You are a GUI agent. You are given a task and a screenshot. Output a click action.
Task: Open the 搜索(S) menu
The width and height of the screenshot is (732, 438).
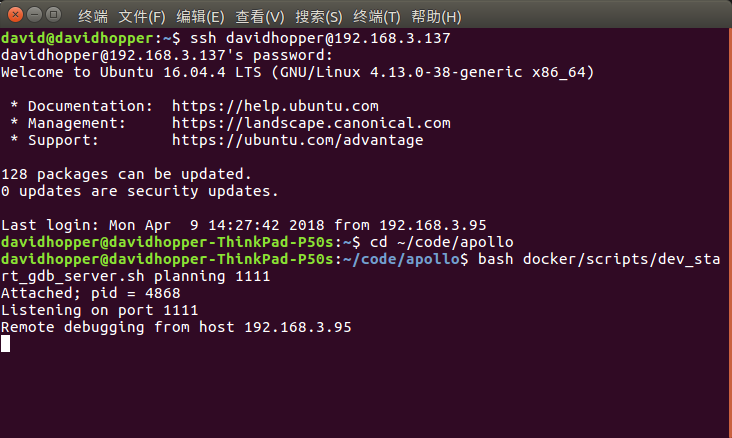point(319,17)
